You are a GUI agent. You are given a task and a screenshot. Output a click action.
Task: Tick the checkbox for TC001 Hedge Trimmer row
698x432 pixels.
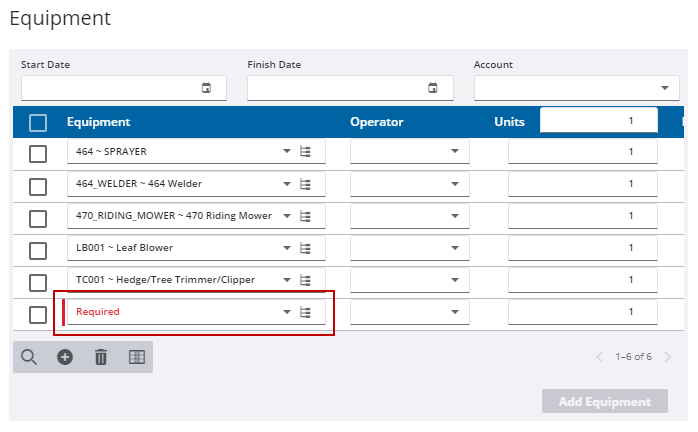(x=38, y=282)
